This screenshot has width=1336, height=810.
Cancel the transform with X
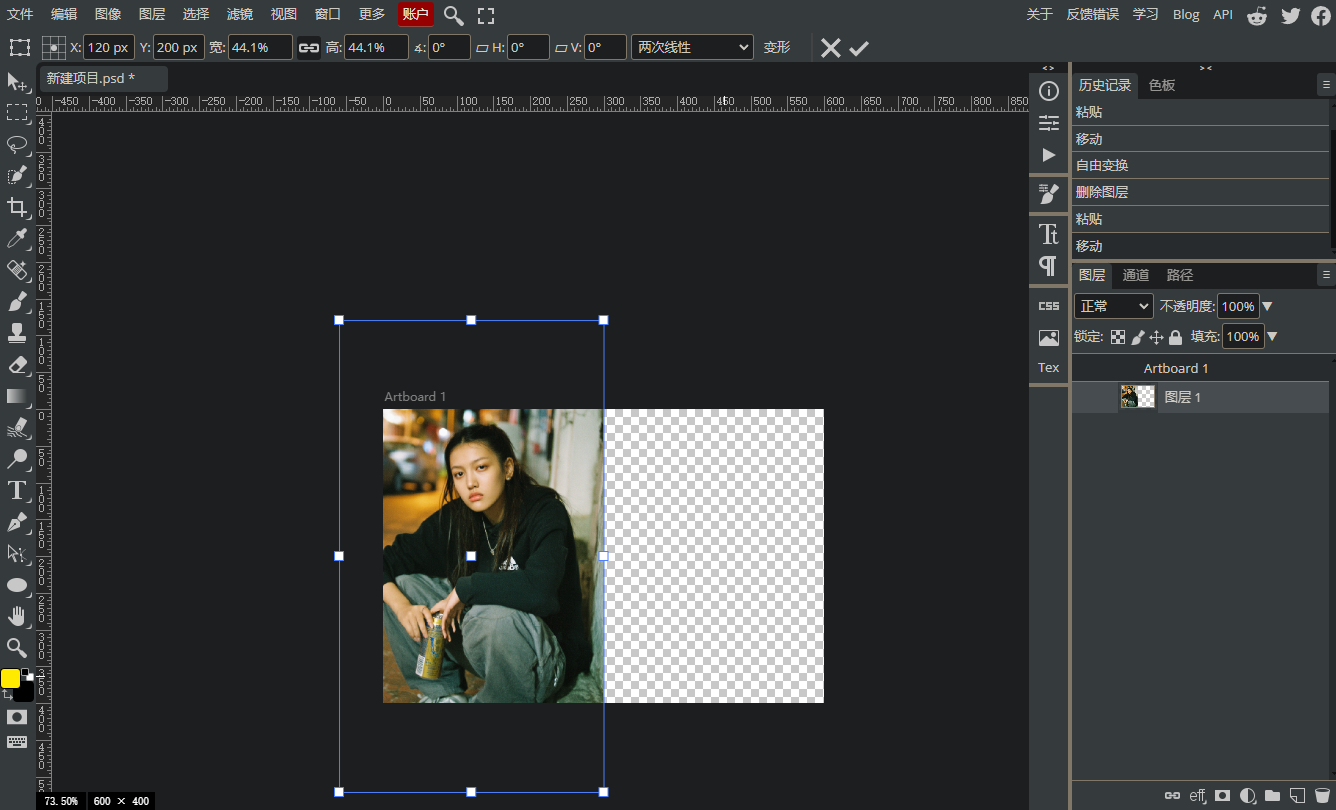pos(830,48)
